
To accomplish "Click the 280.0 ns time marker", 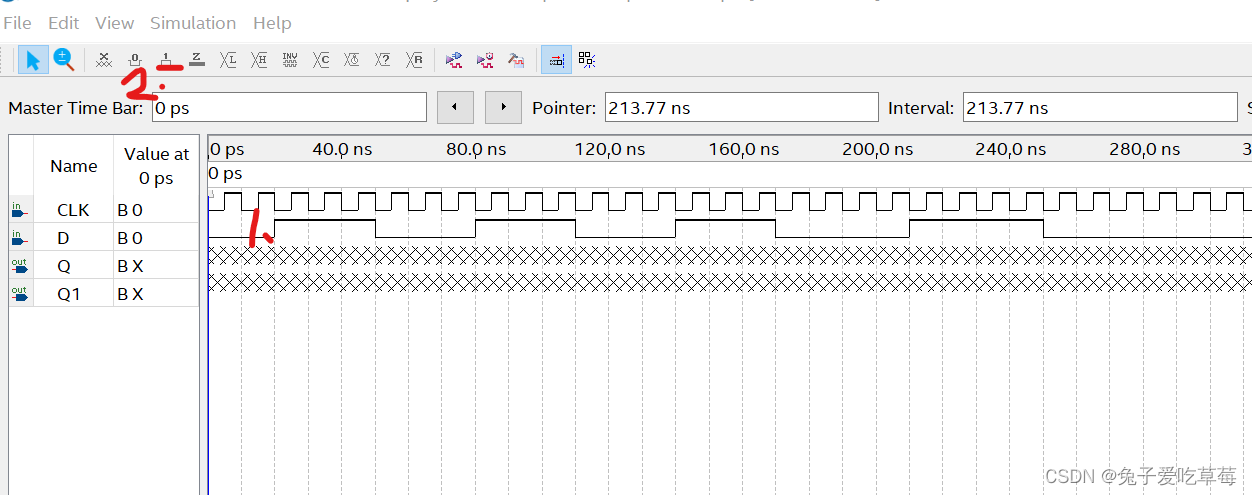I will pos(1145,149).
